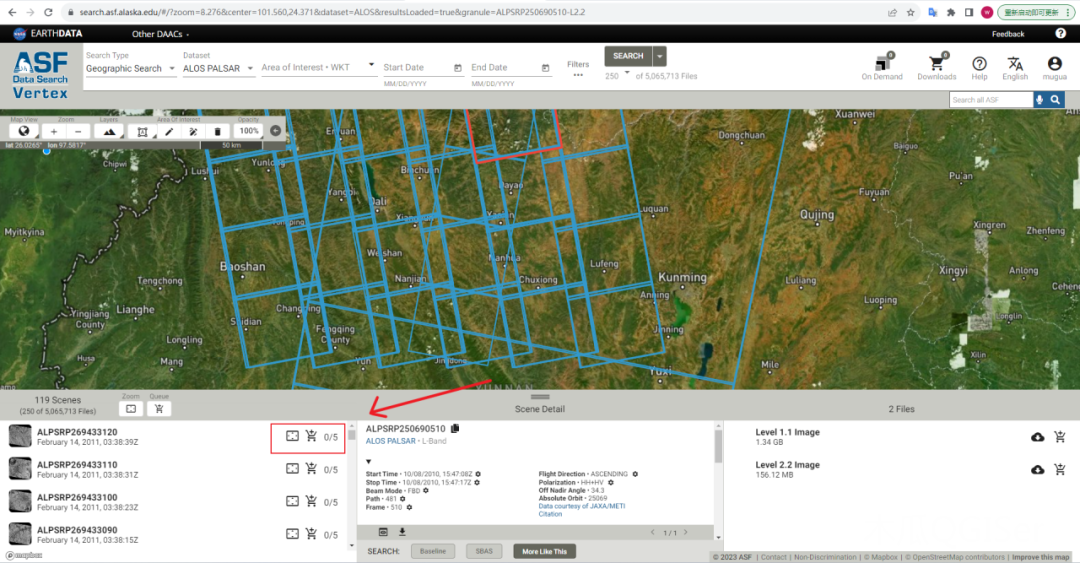Clear the area of interest trash icon
This screenshot has height=563, width=1080.
tap(218, 131)
